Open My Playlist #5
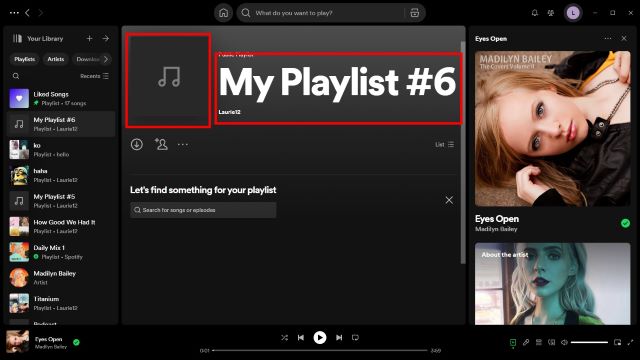640x360 pixels. click(61, 201)
